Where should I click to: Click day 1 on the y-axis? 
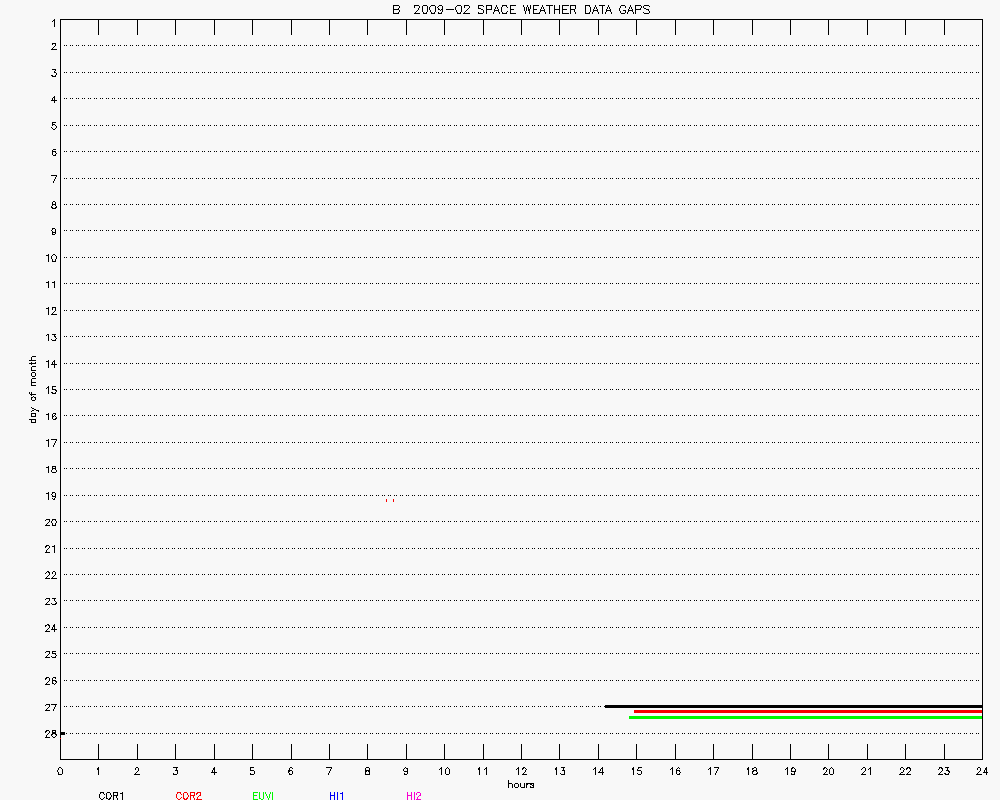coord(52,21)
